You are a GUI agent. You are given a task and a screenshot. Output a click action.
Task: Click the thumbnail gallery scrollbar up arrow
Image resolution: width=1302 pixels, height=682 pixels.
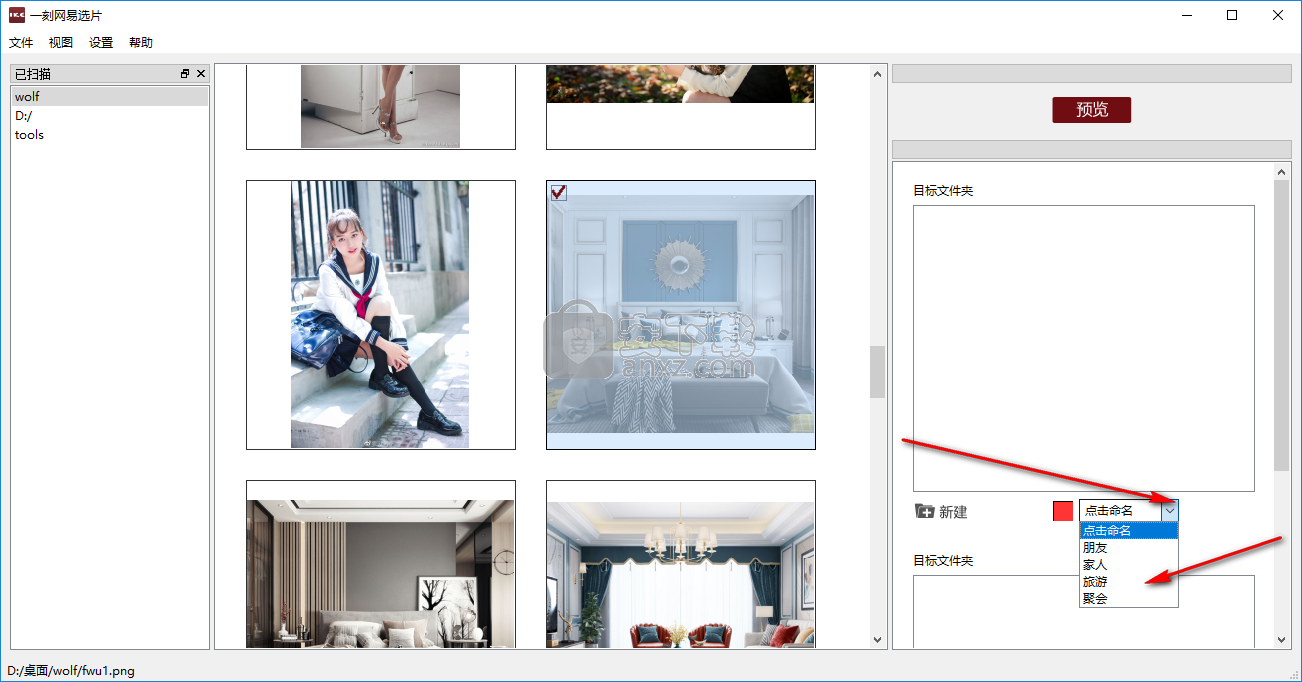click(878, 73)
